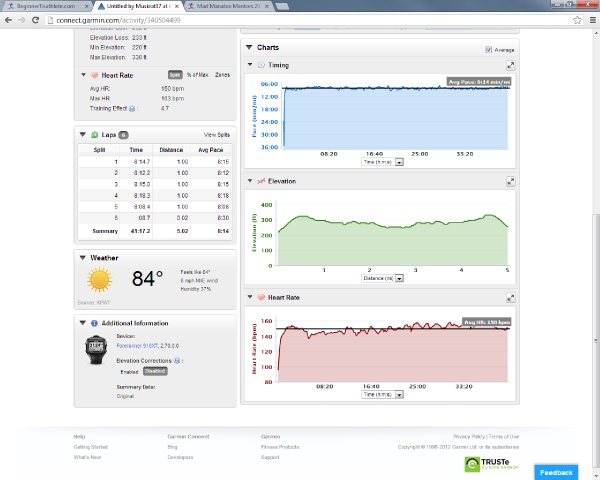Open the View Splits link
Viewport: 600px width, 480px height.
pos(216,134)
